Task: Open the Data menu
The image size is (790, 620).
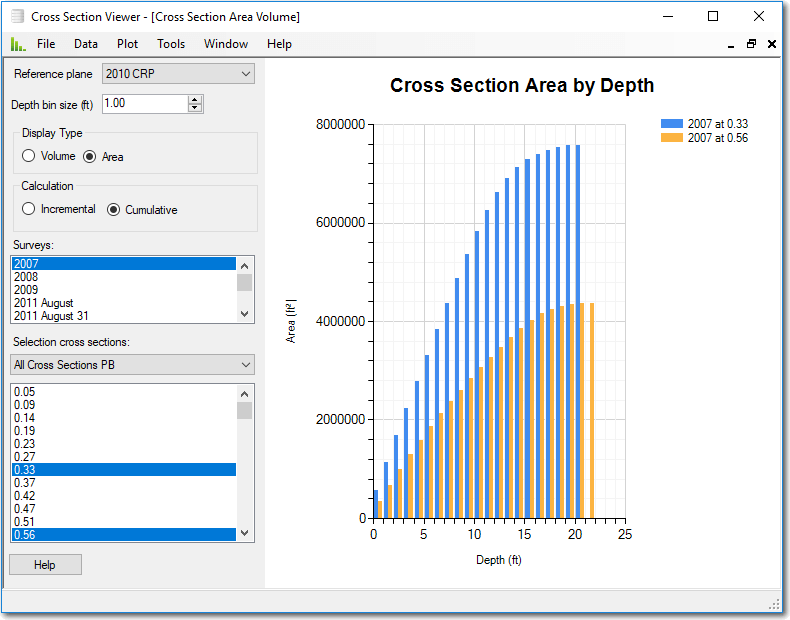Action: (x=86, y=44)
